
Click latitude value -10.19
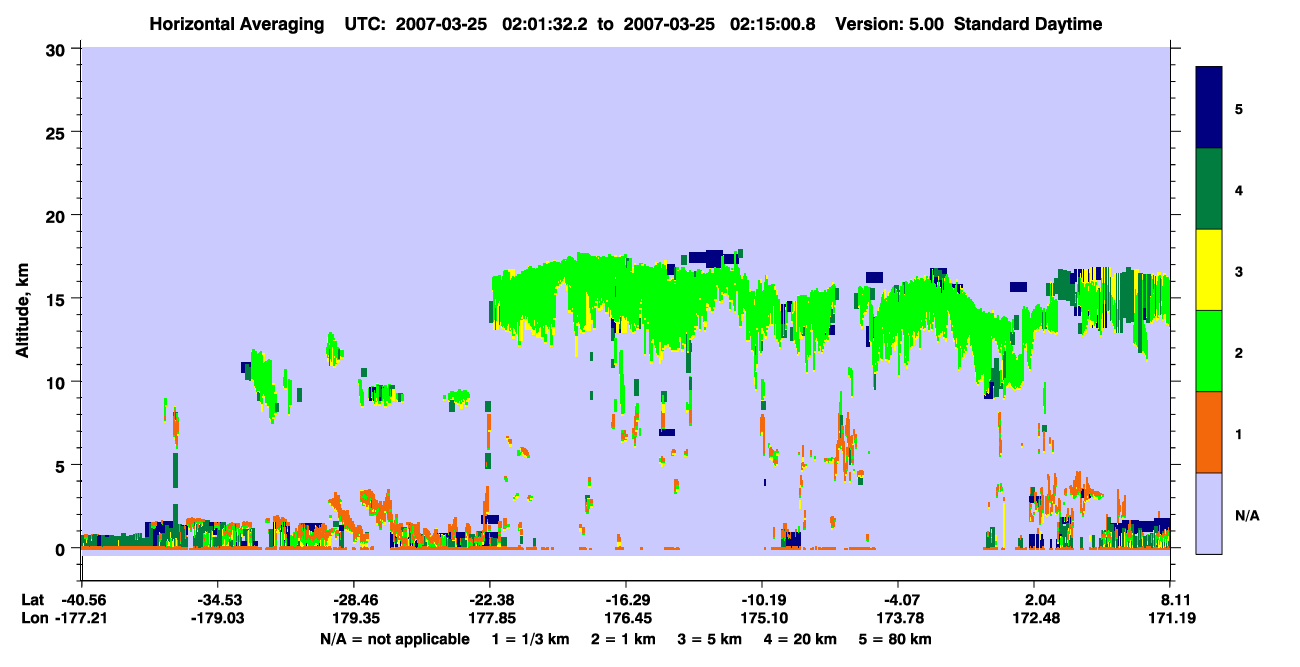pyautogui.click(x=762, y=600)
